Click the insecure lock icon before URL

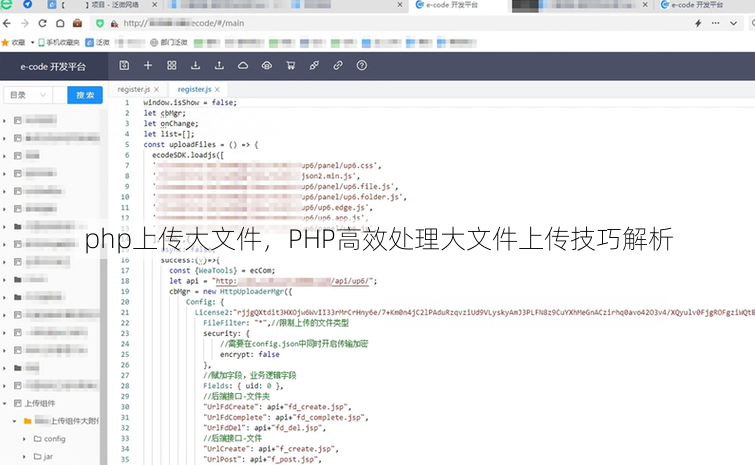[114, 24]
